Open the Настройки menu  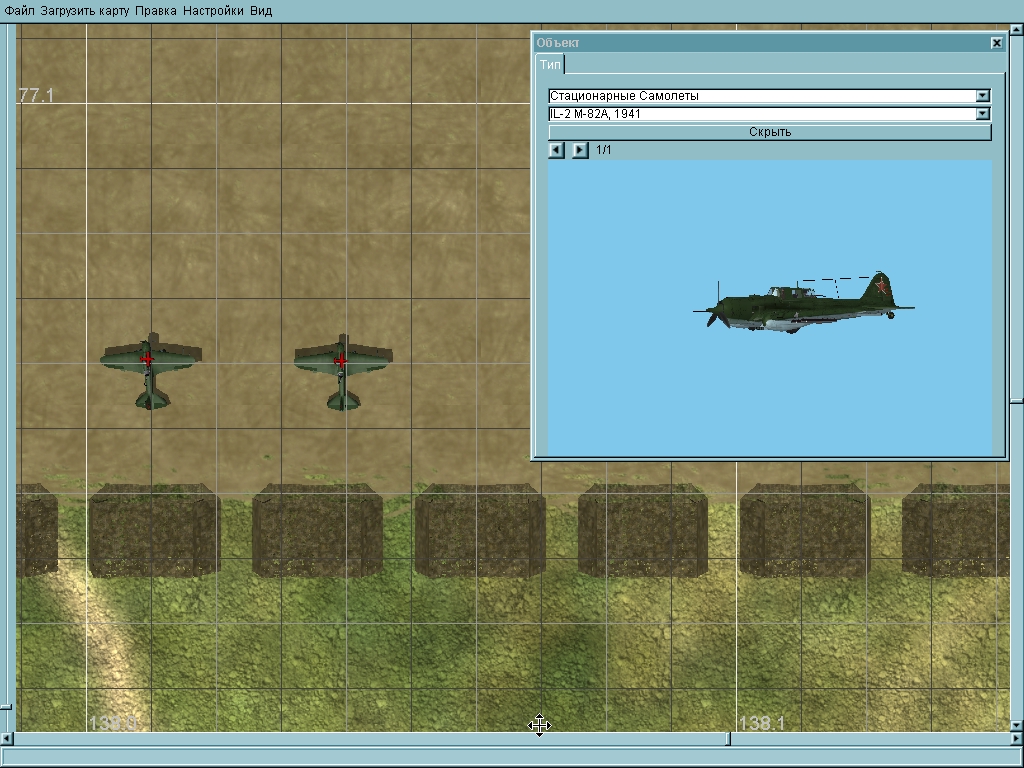pos(213,10)
